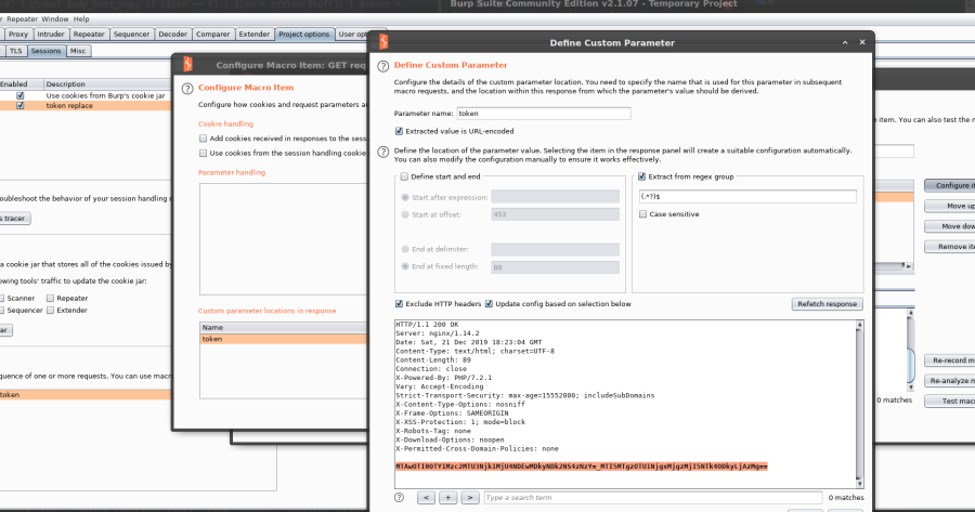
Task: Enable the Define start and end checkbox
Action: point(403,176)
